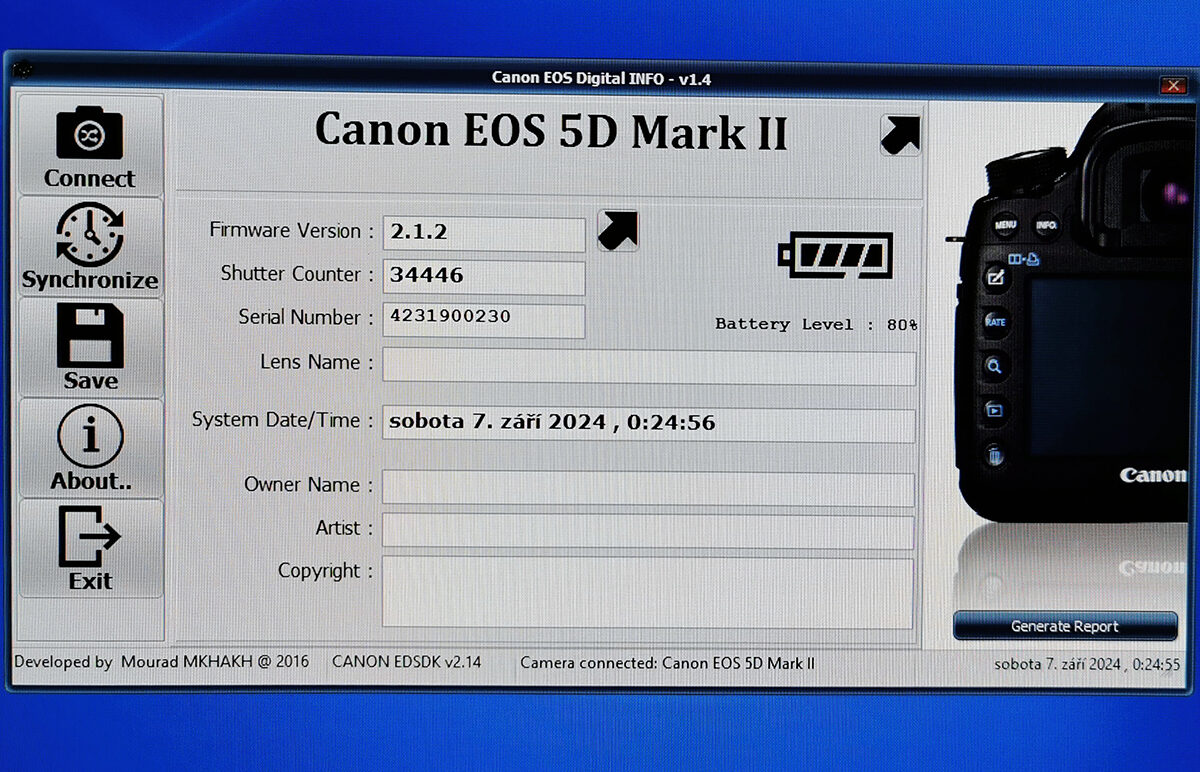Close the Canon EOS Digital INFO window

click(x=1173, y=86)
